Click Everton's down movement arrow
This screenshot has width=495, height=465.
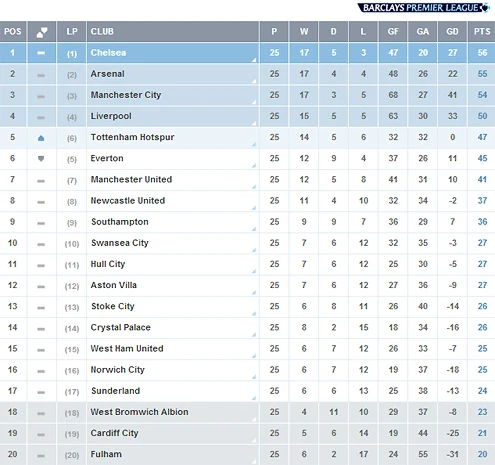[41, 159]
